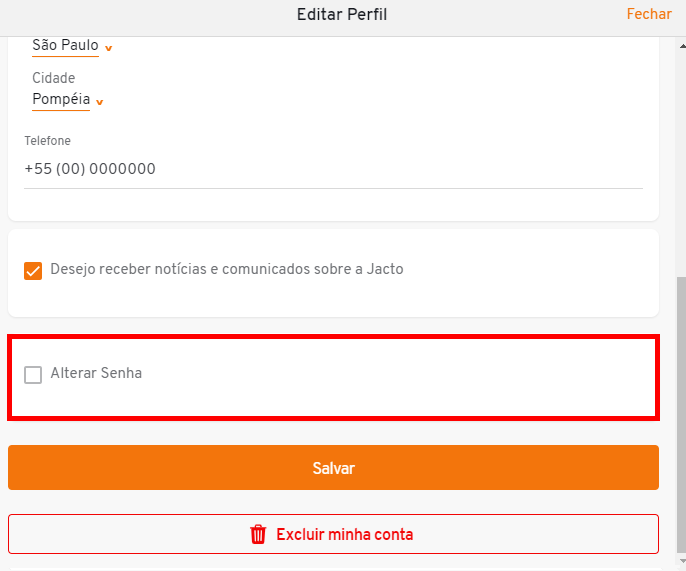Click the news and communications label text

tap(227, 269)
